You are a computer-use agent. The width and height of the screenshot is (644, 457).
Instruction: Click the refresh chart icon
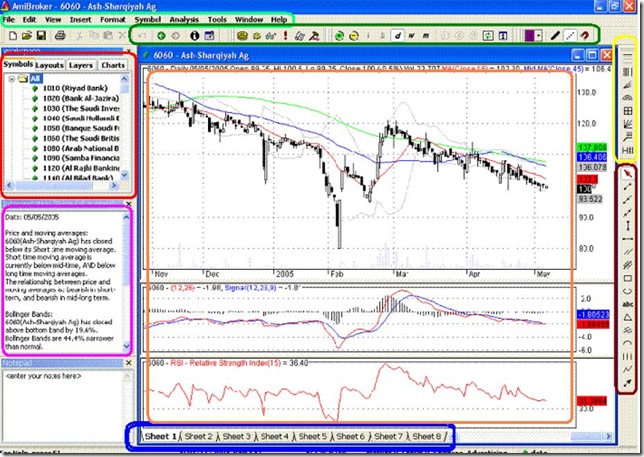pyautogui.click(x=488, y=36)
